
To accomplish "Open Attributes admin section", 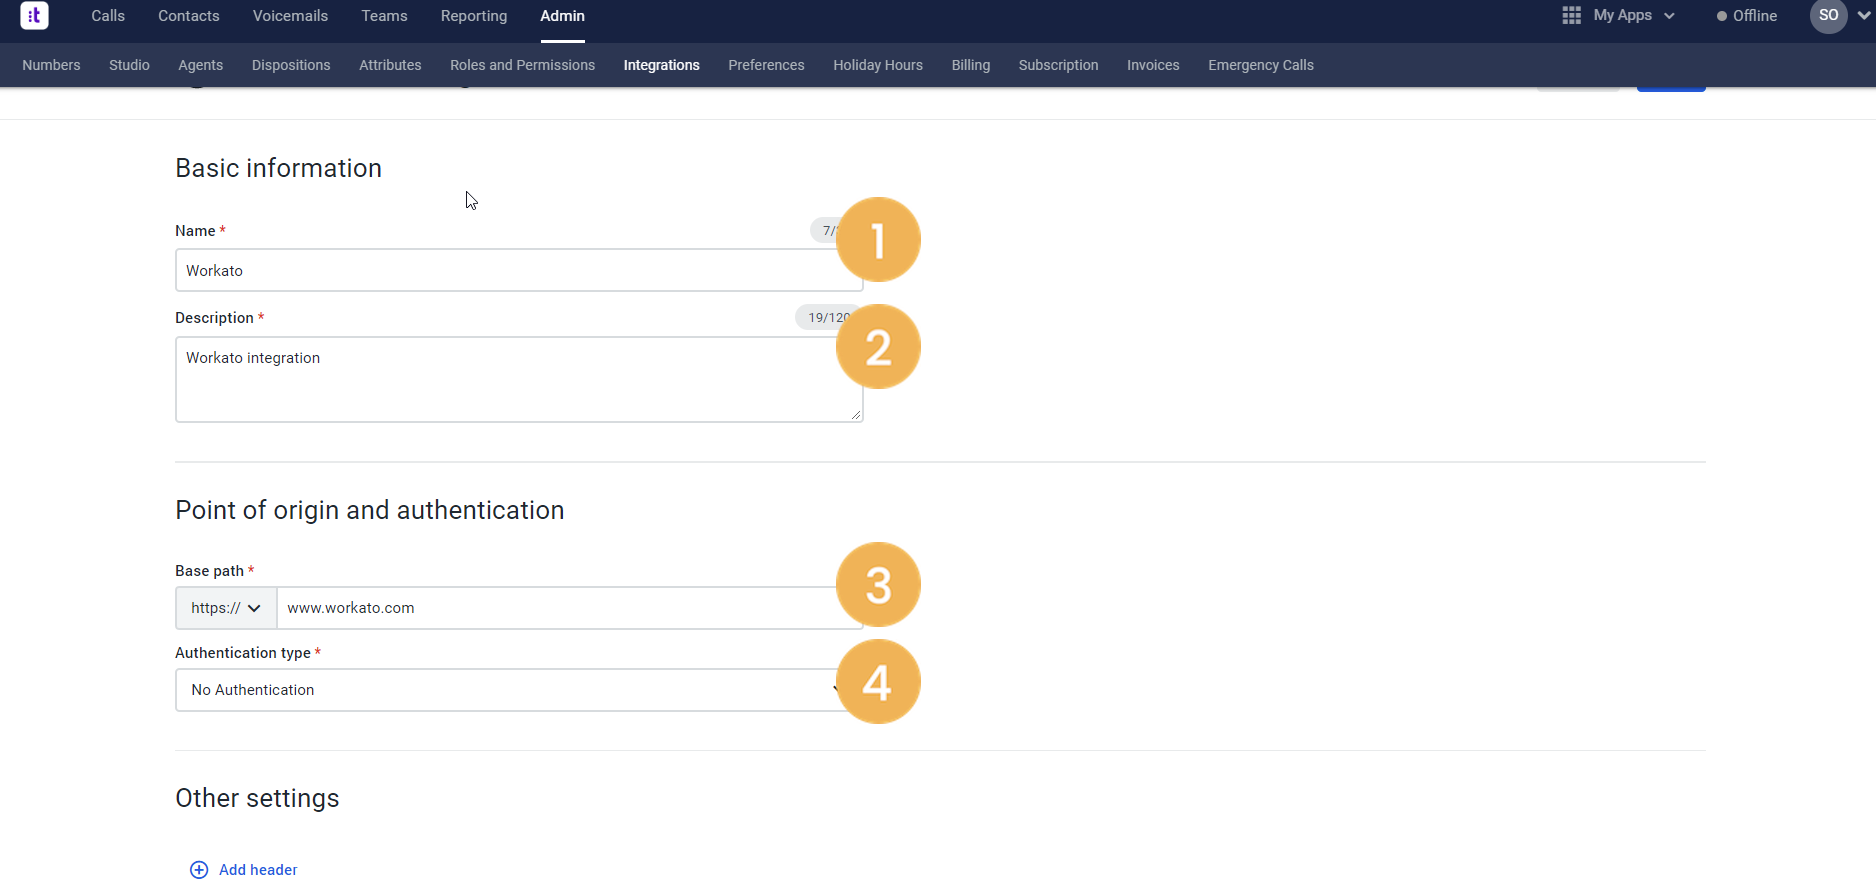I will tap(390, 65).
